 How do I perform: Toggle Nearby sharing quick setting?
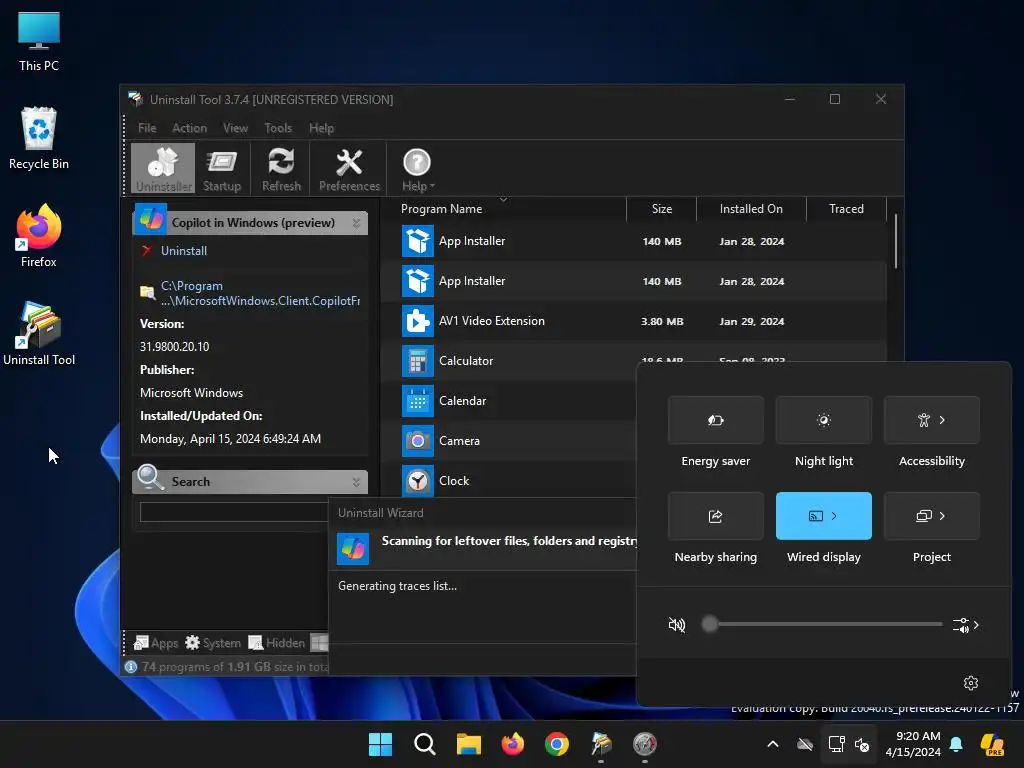click(716, 516)
